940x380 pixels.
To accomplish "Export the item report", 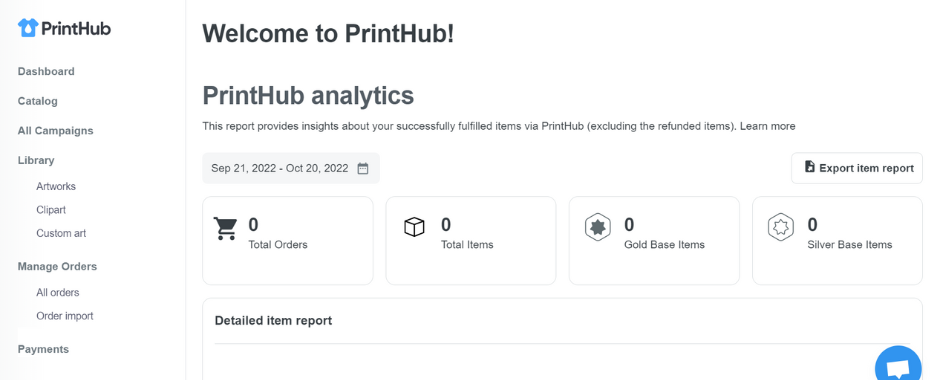I will click(x=857, y=168).
